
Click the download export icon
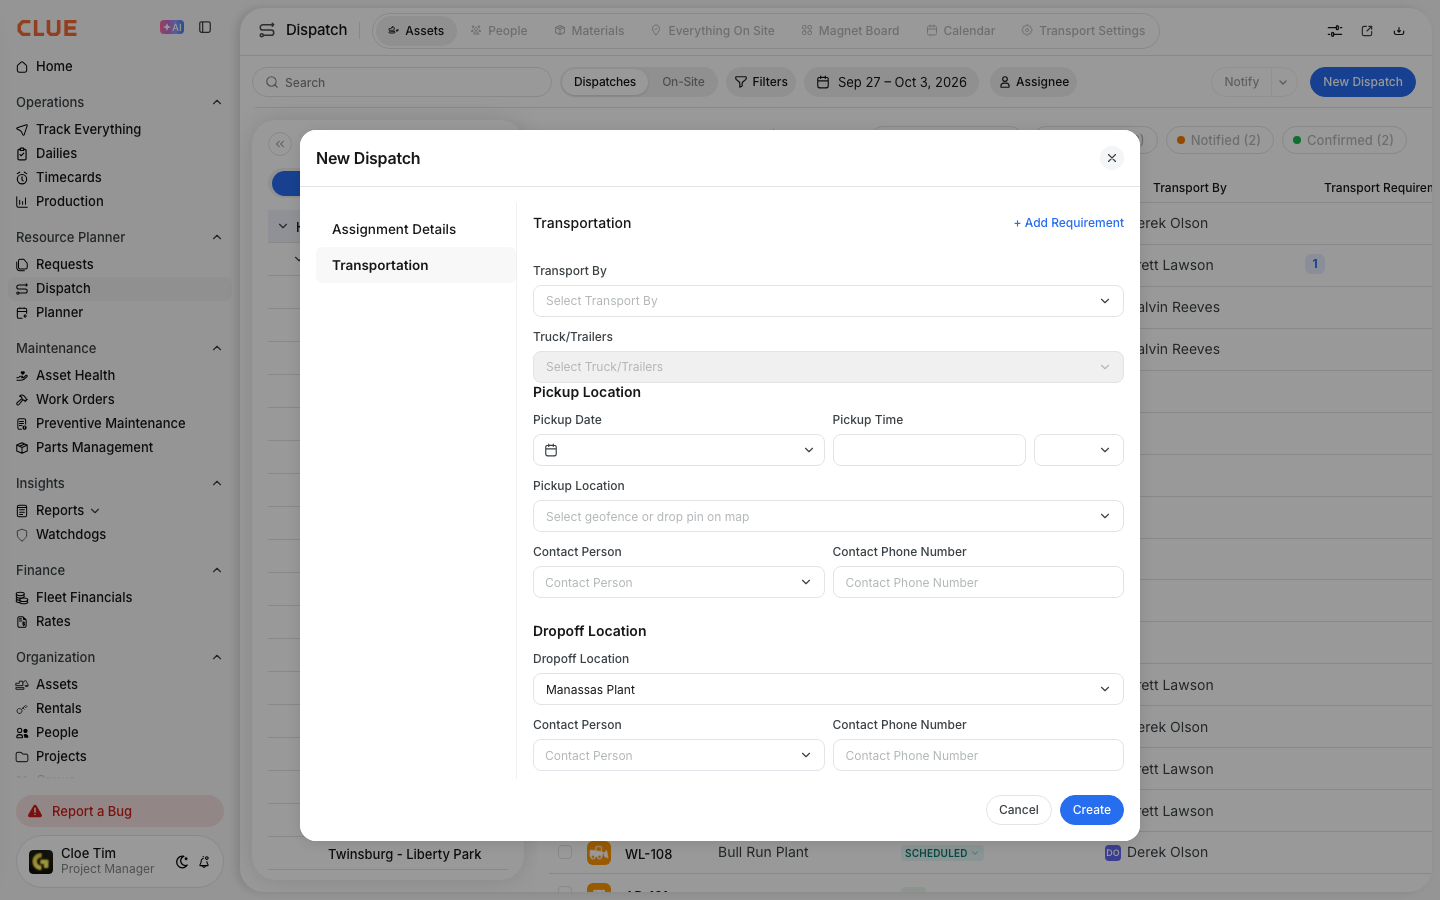click(1399, 31)
